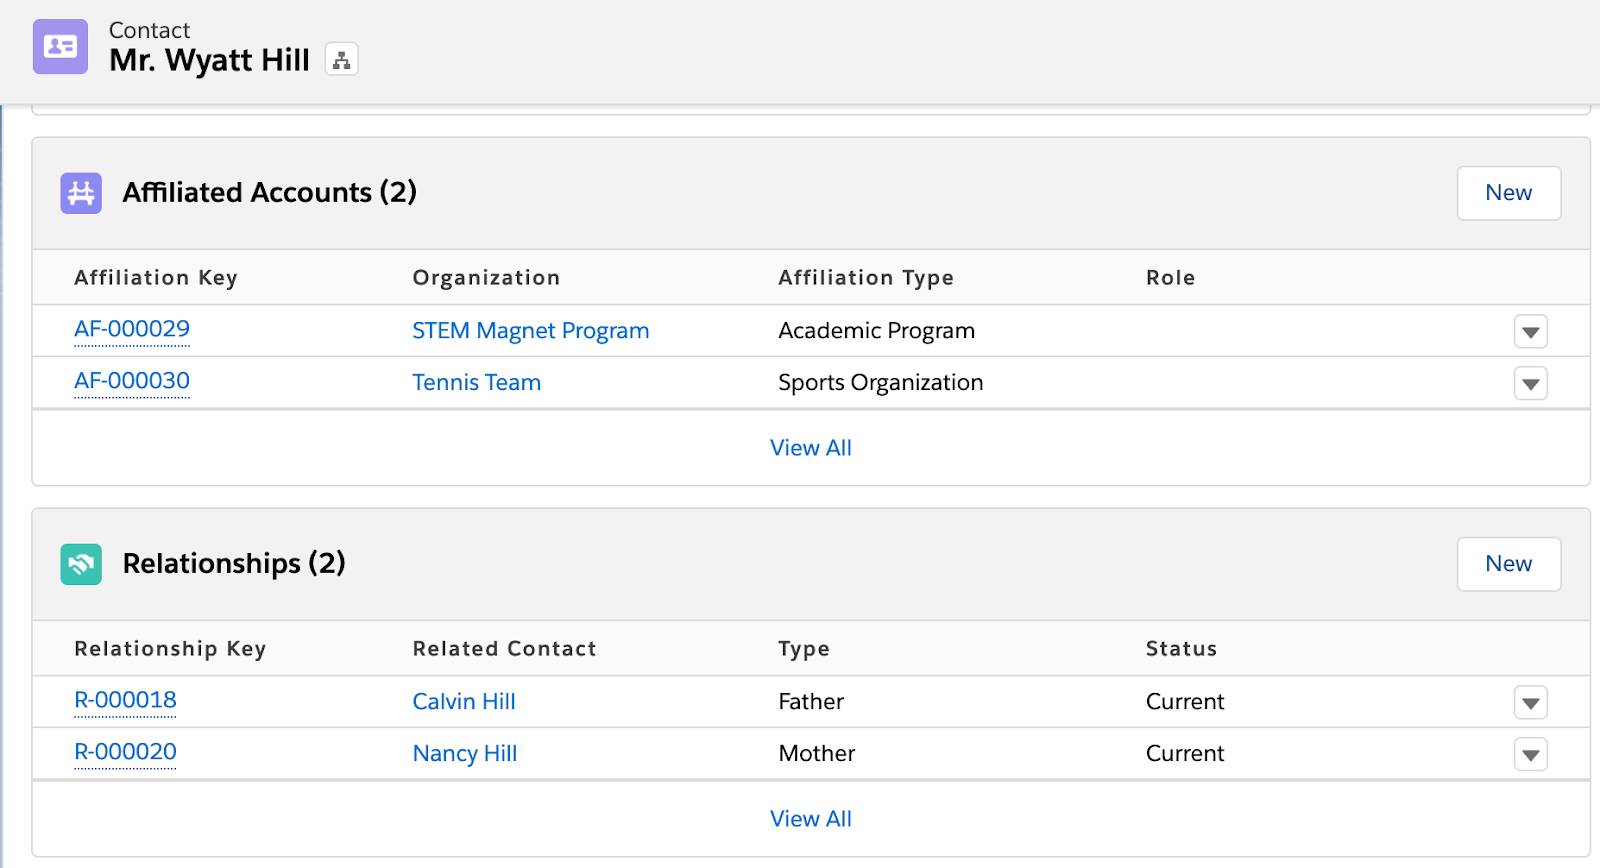
Task: Open affiliation AF-000029
Action: click(x=132, y=329)
